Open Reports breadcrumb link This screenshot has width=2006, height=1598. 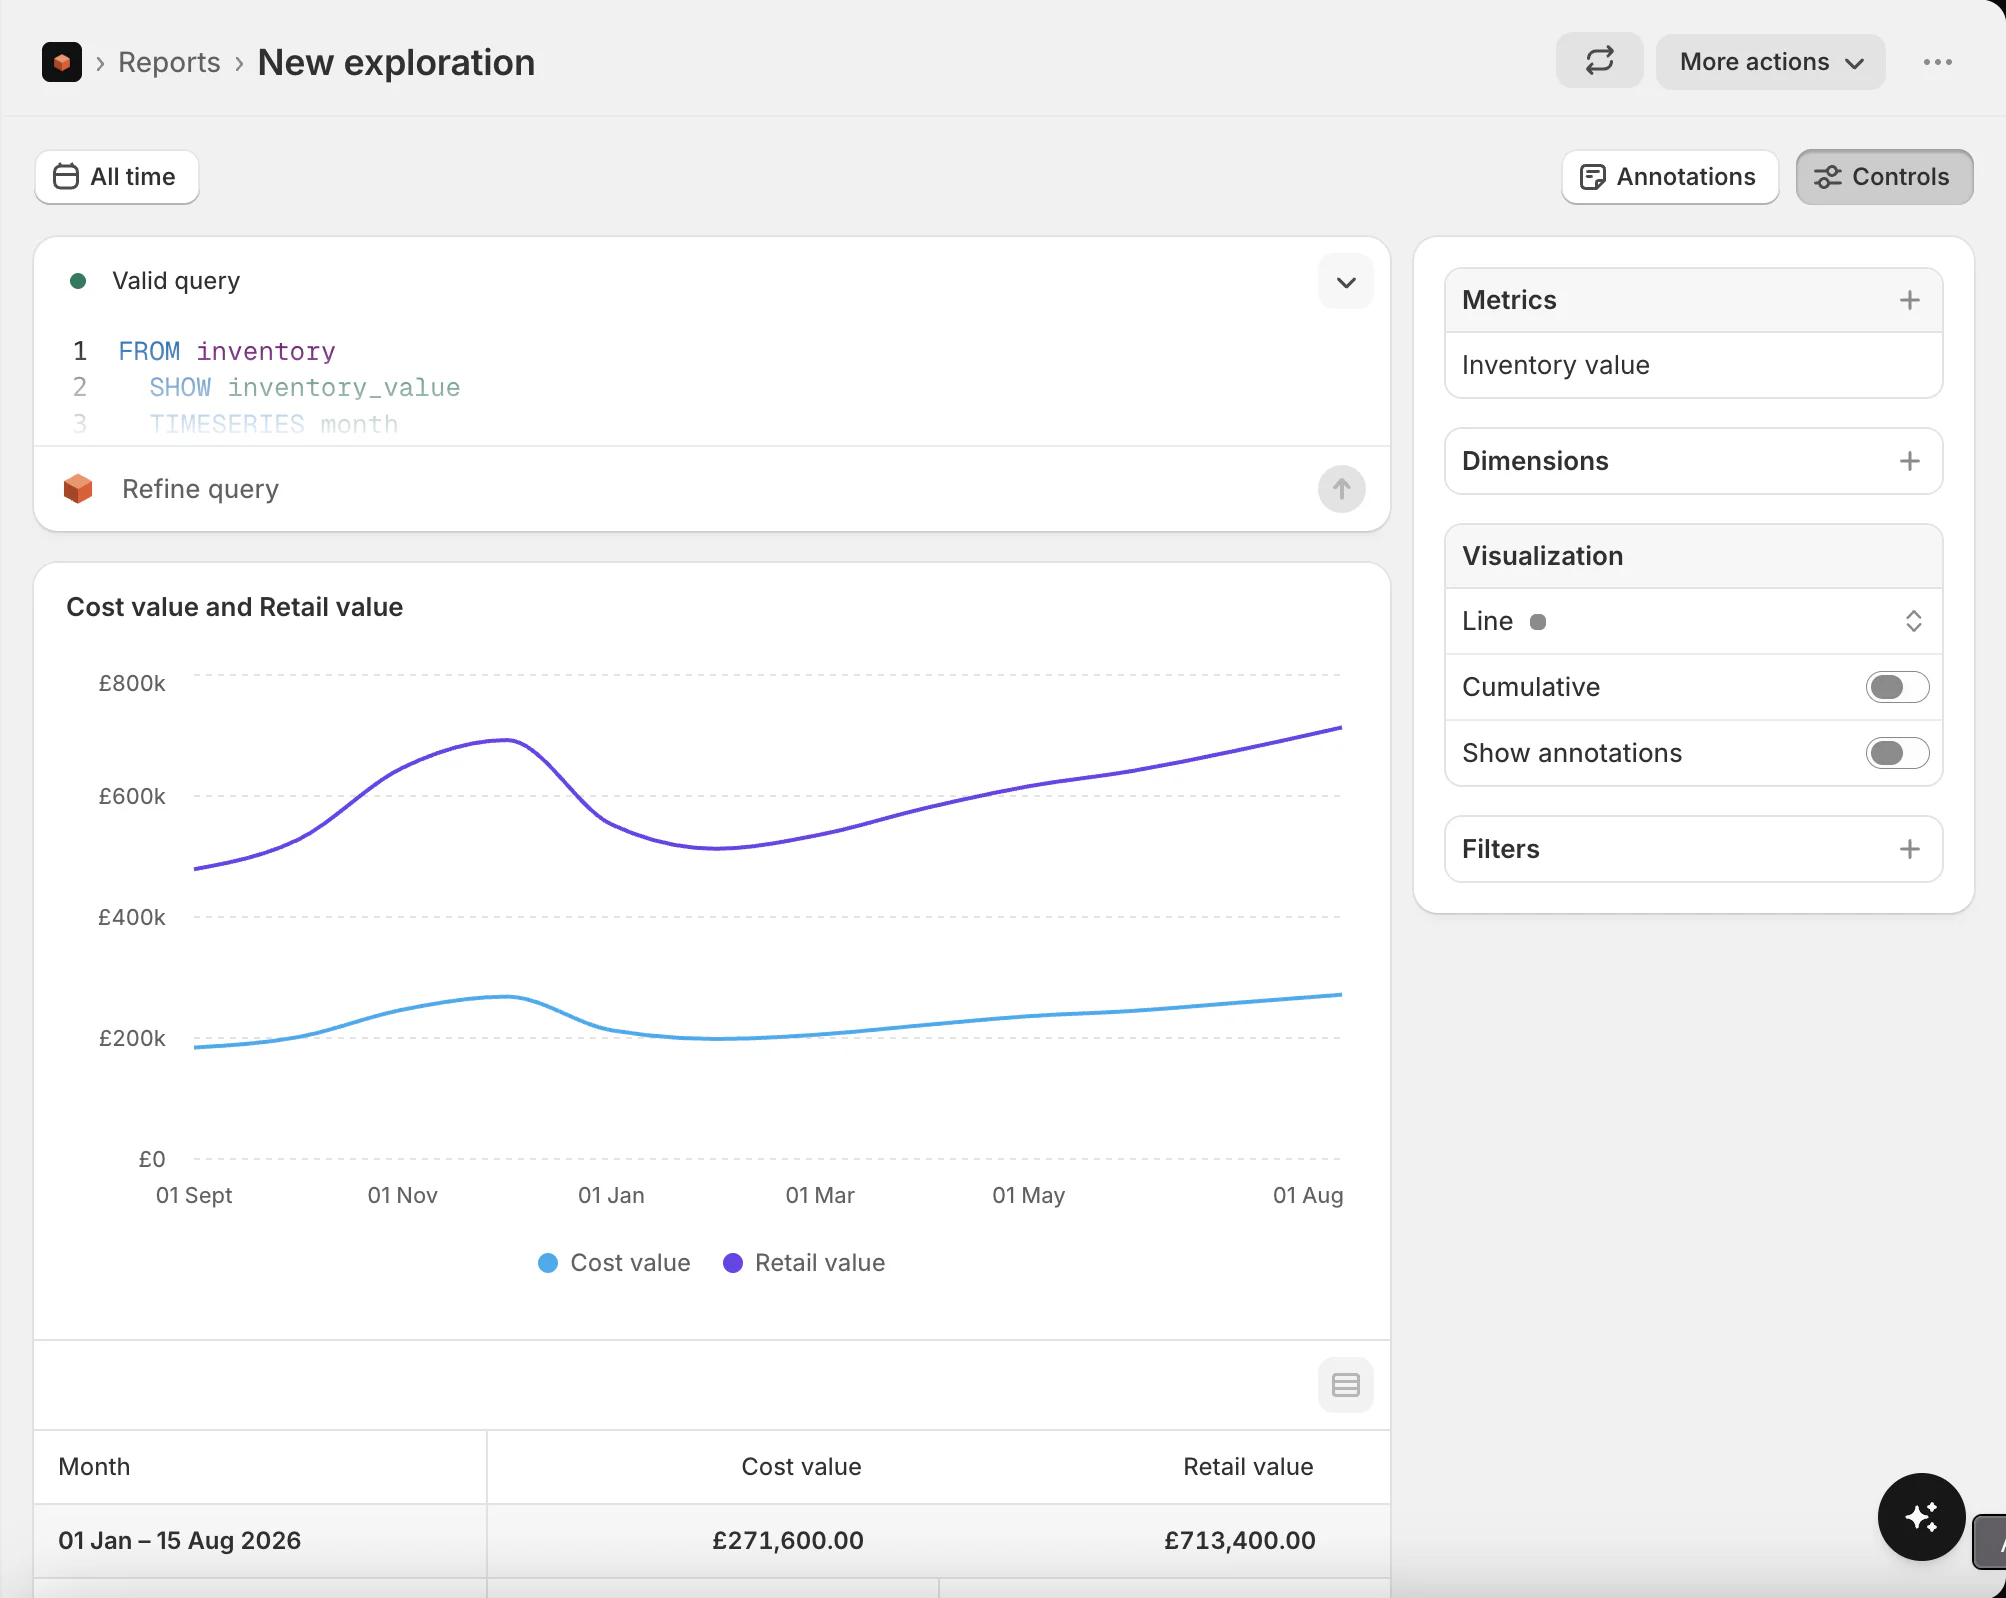click(x=169, y=62)
